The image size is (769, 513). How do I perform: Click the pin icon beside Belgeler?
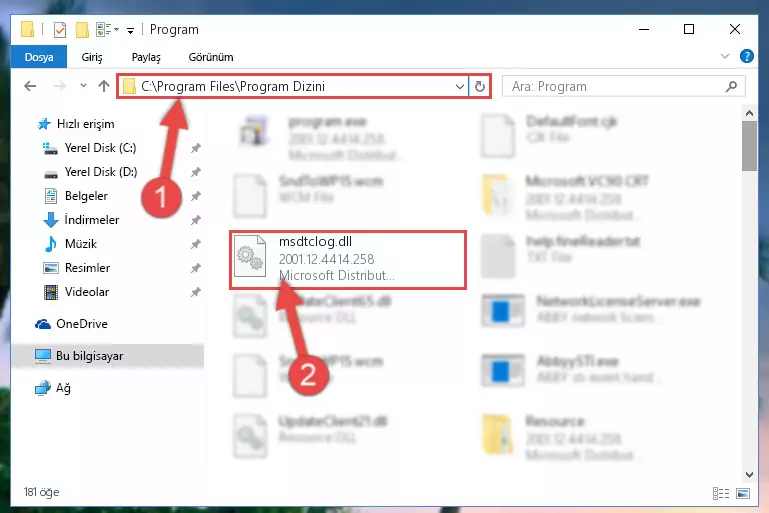[x=196, y=196]
